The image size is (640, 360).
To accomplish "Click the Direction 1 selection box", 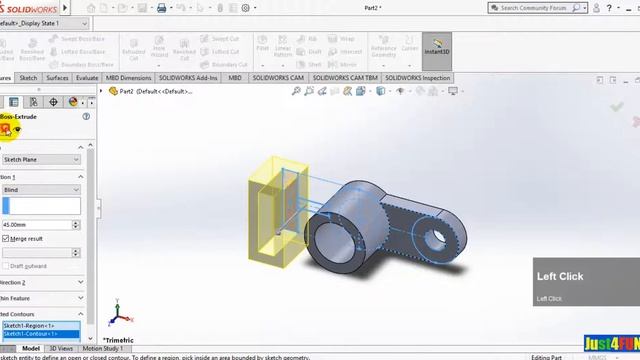I will coord(41,206).
